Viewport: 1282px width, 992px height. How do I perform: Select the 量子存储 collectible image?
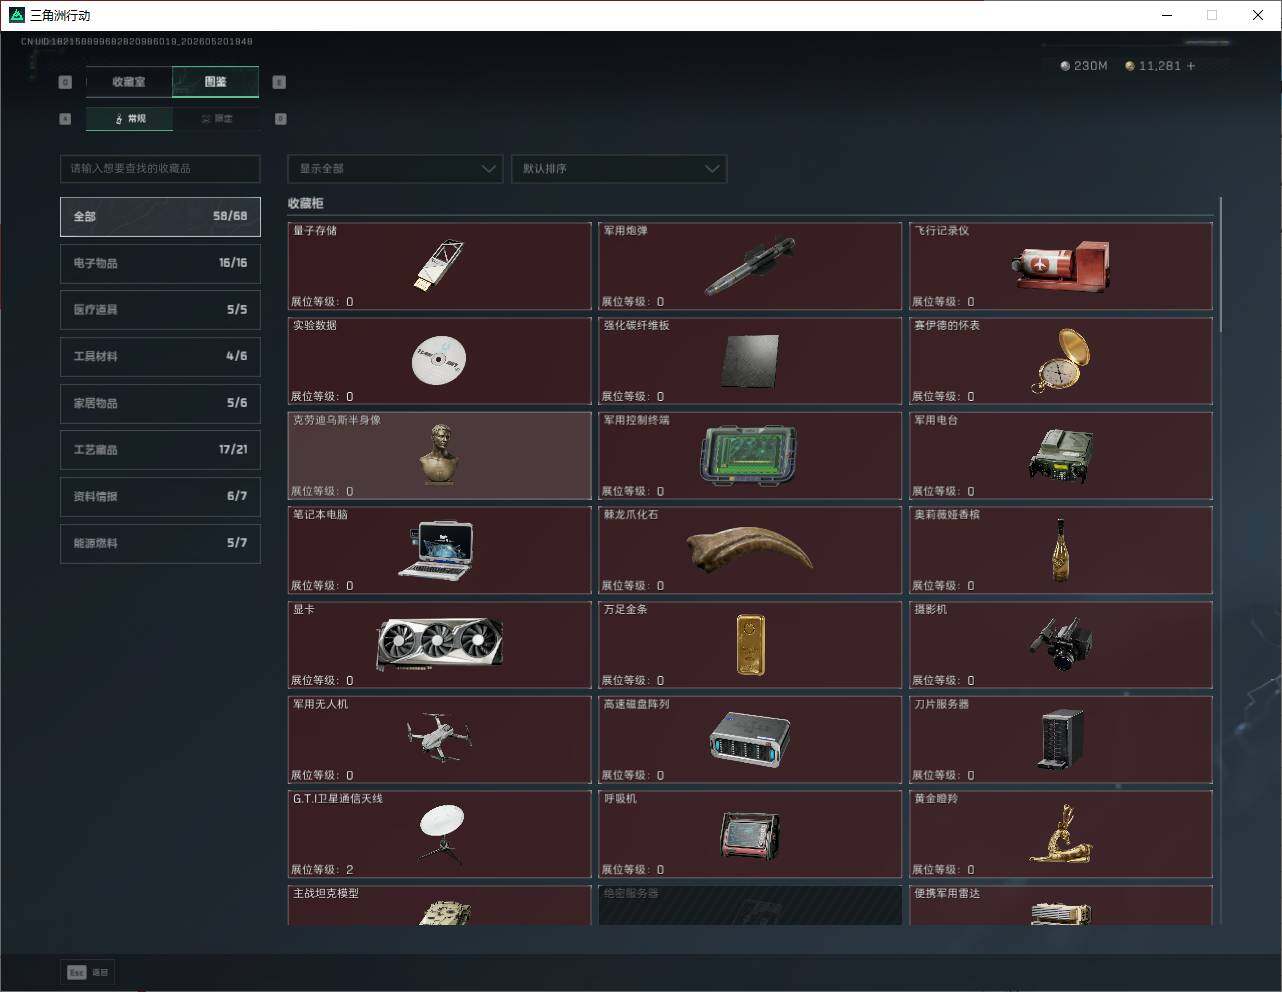click(439, 265)
